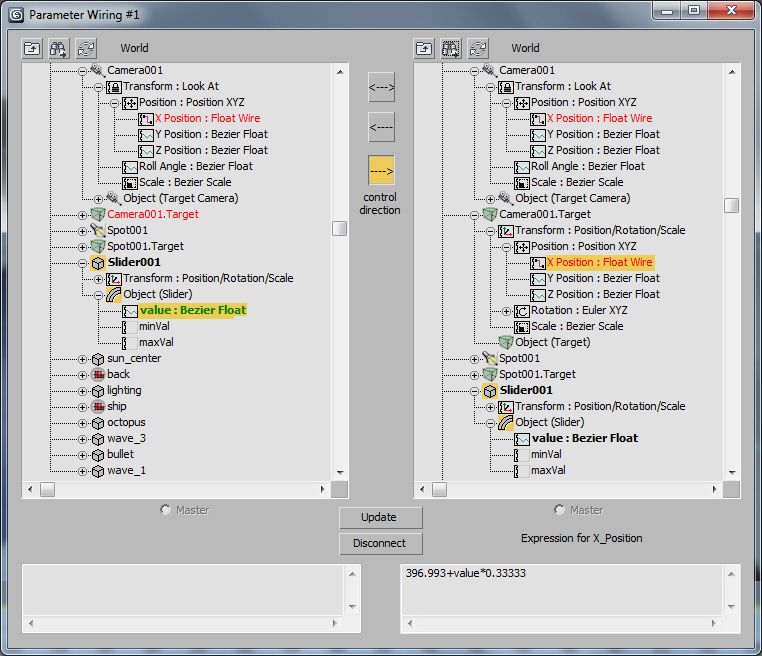762x656 pixels.
Task: Click binoculars Find Next icon in right pane
Action: click(451, 48)
